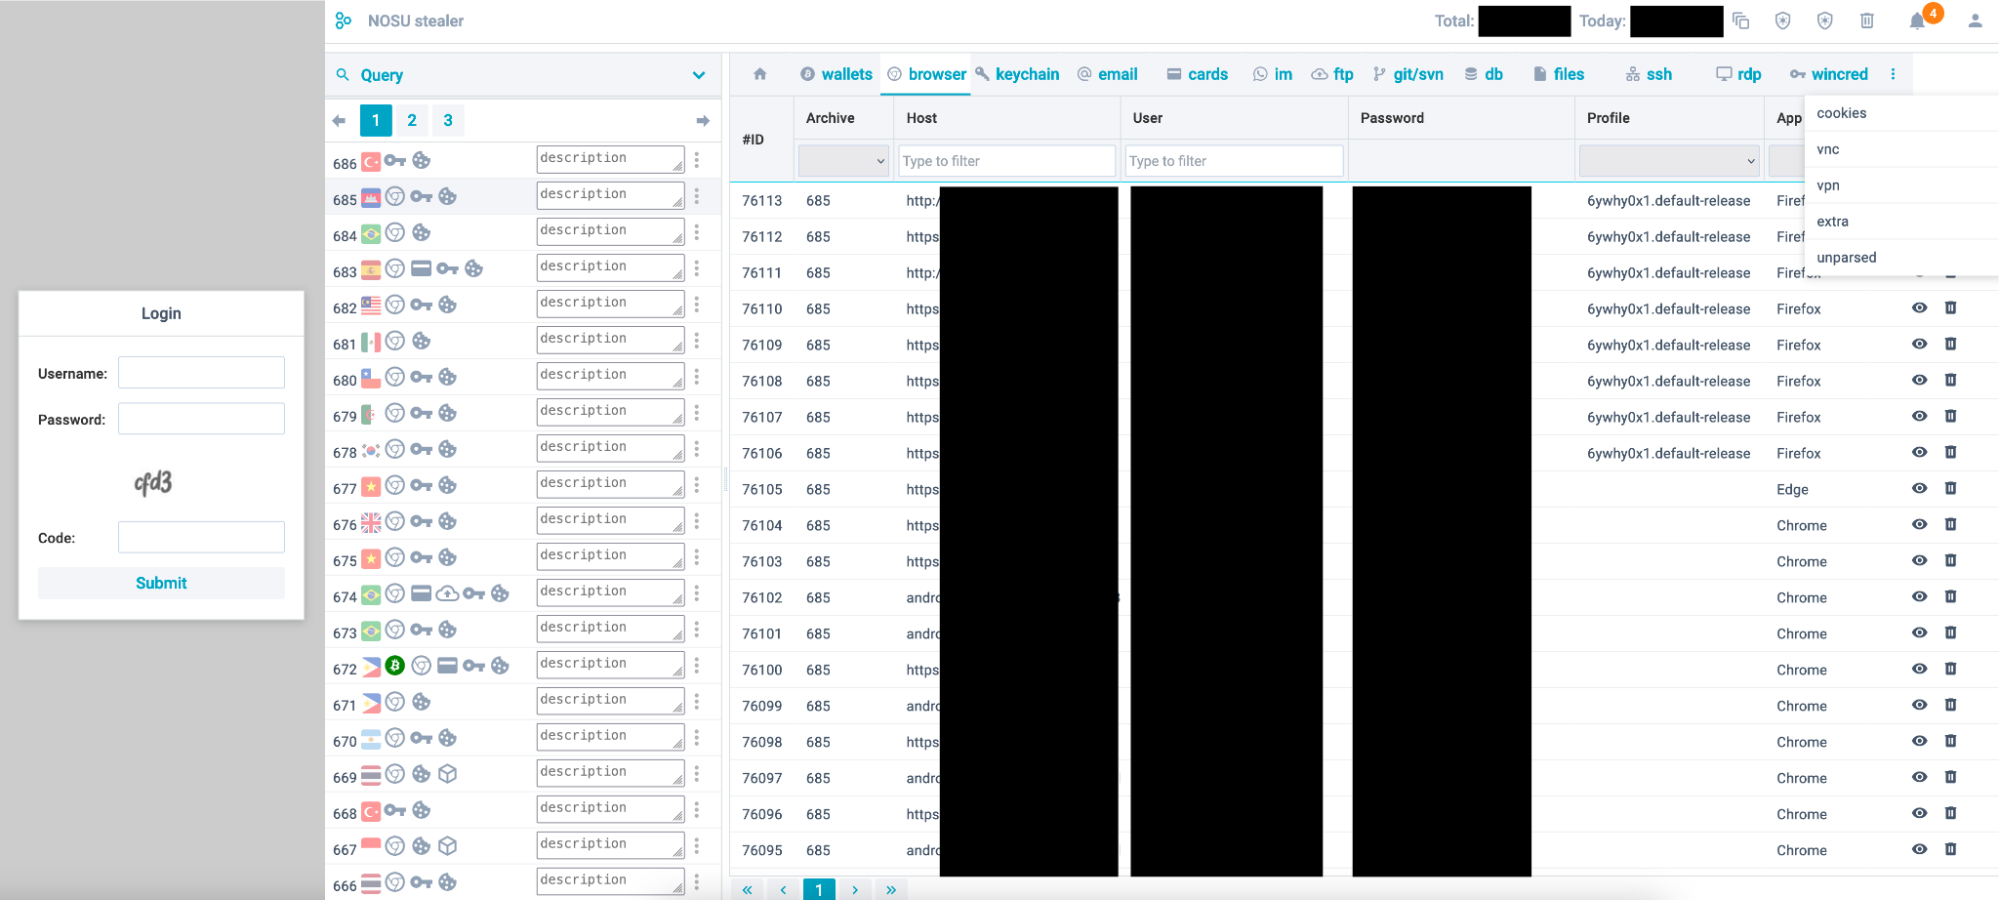Open the Archive column filter dropdown
The width and height of the screenshot is (1999, 900).
coord(843,161)
